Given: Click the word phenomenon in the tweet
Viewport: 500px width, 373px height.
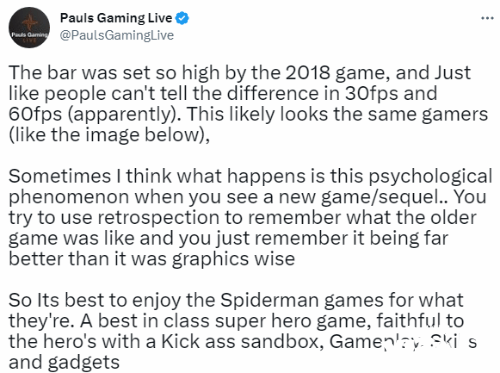Looking at the screenshot, I should tap(69, 198).
